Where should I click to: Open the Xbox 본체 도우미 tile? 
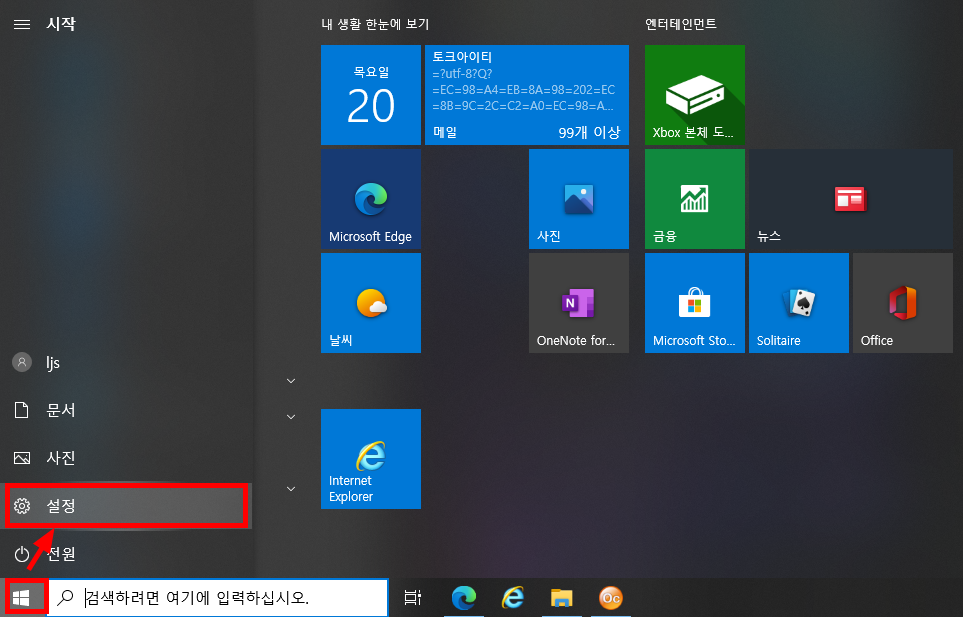pos(695,95)
